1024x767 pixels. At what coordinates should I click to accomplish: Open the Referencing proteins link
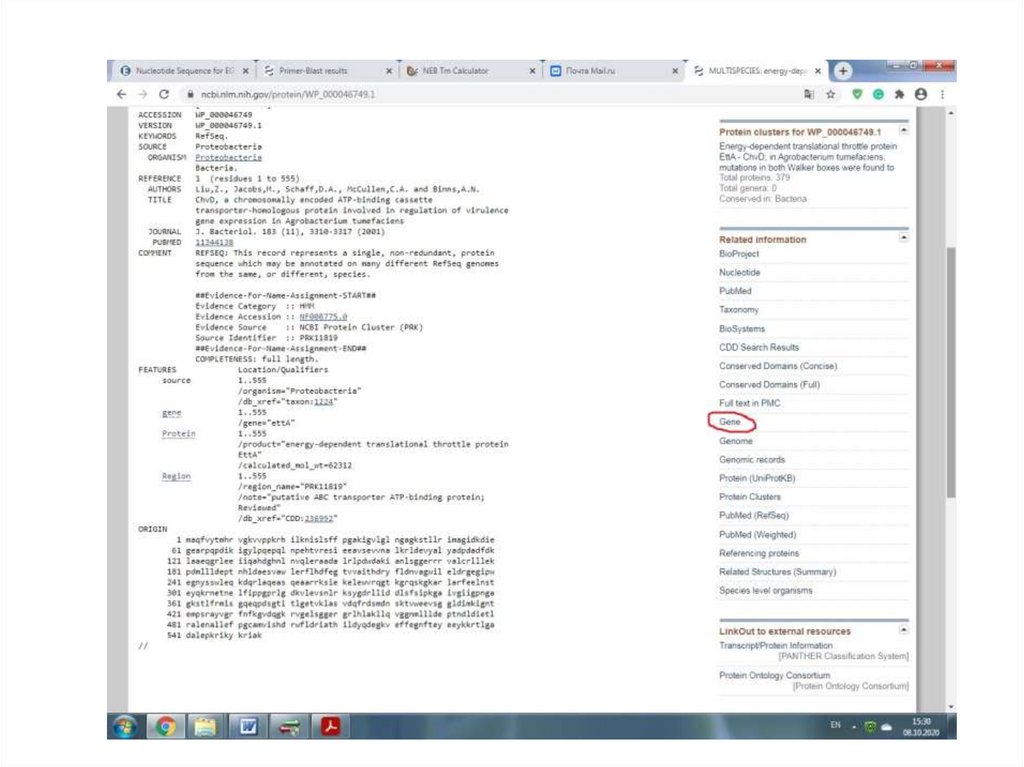click(x=759, y=553)
